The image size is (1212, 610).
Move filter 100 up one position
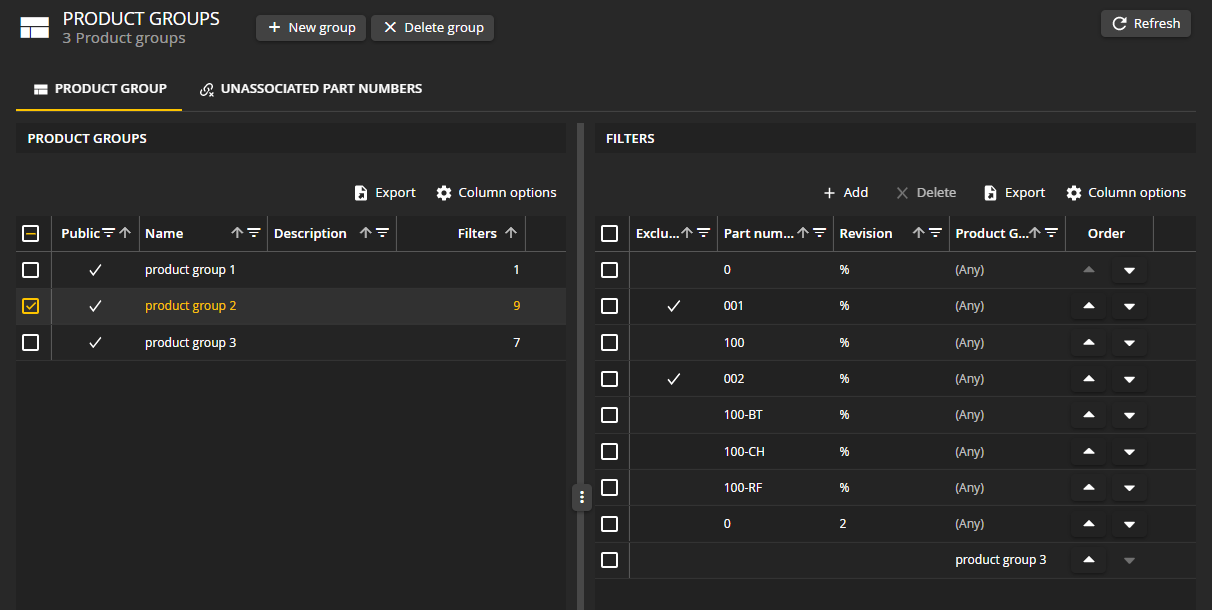pos(1089,343)
